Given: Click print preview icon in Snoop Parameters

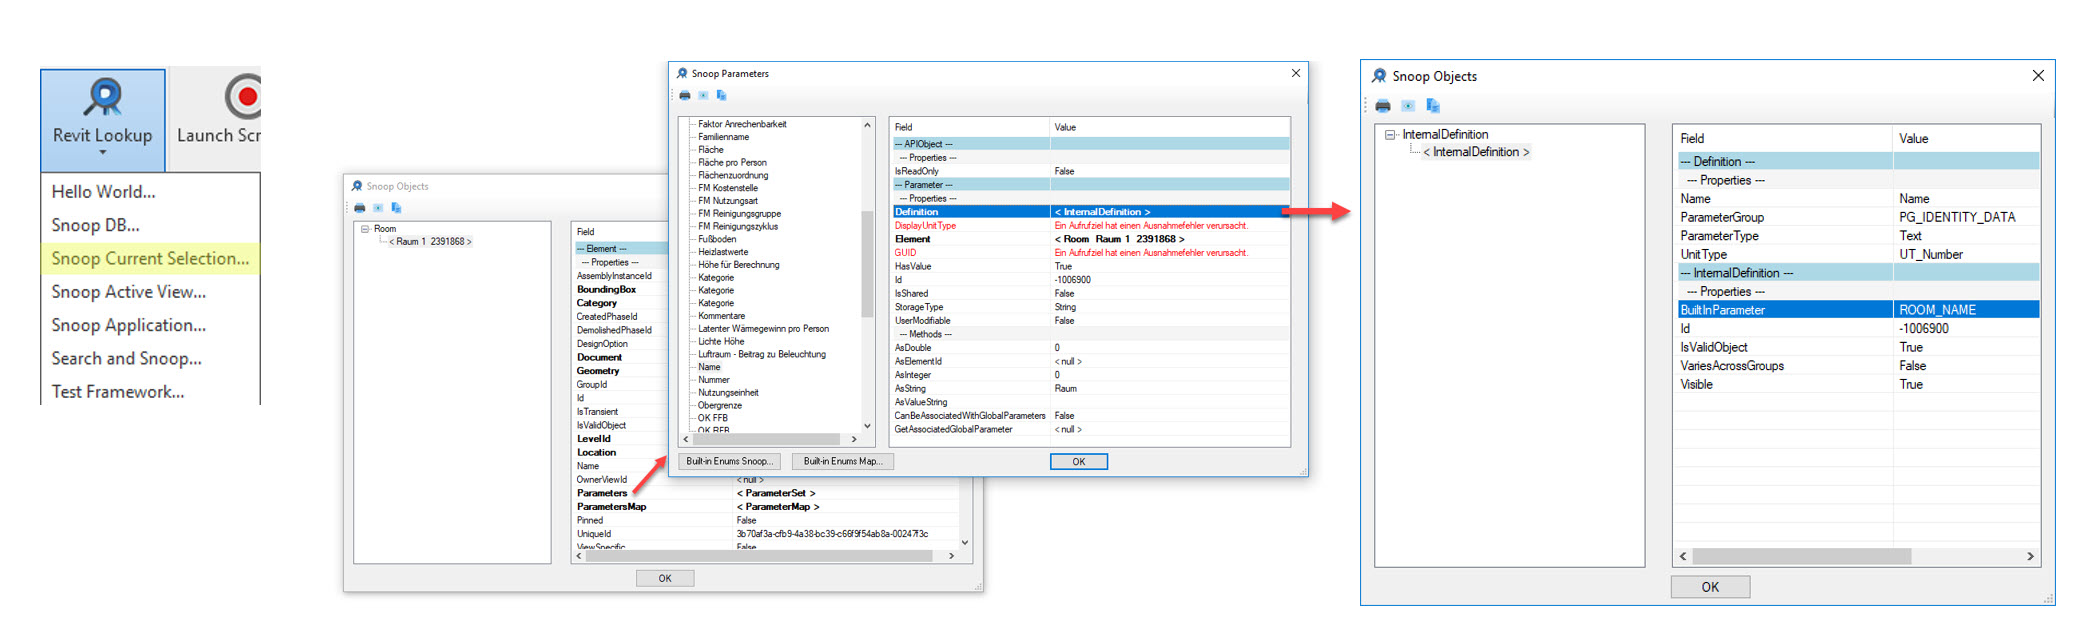Looking at the screenshot, I should click(x=703, y=96).
